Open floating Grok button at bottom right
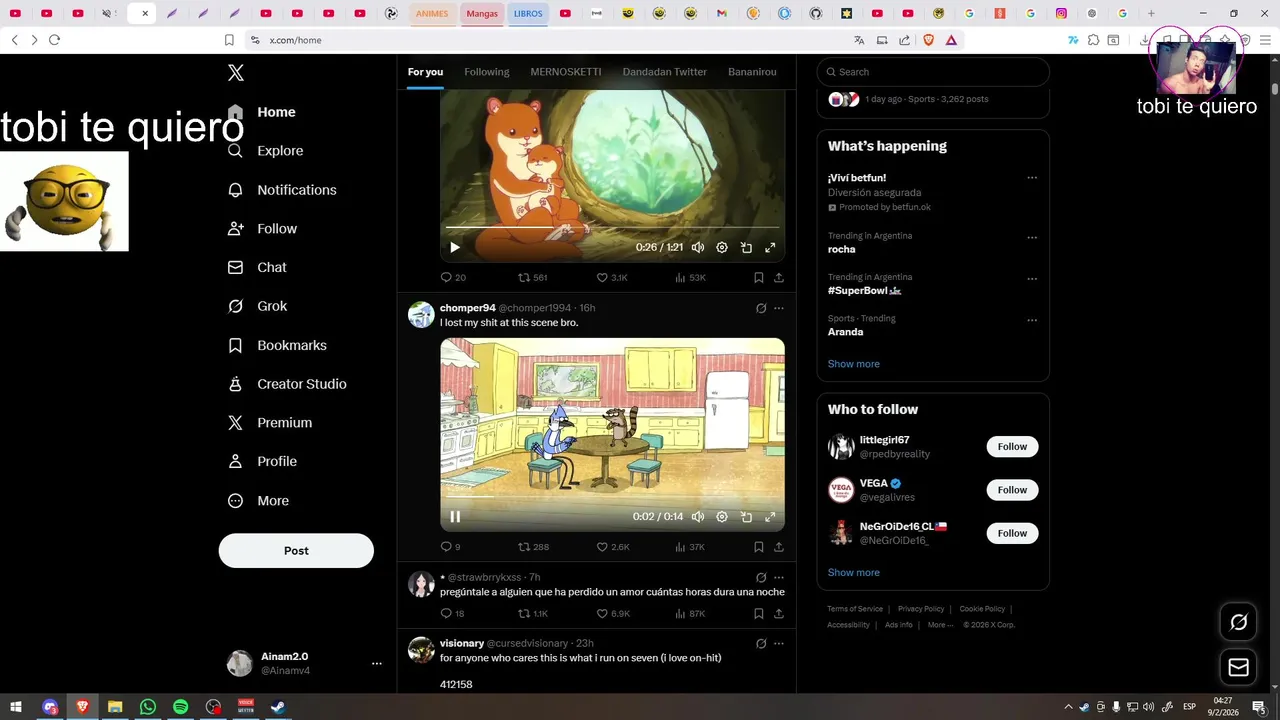The height and width of the screenshot is (720, 1280). 1238,622
